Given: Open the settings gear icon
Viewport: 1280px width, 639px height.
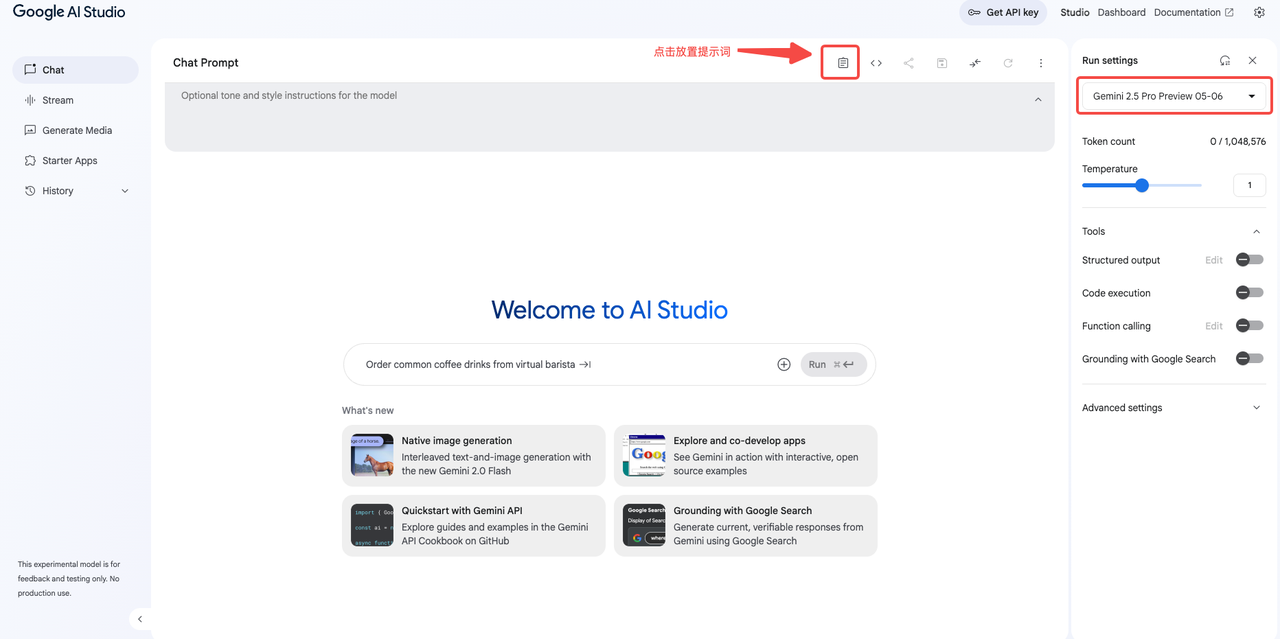Looking at the screenshot, I should click(1259, 13).
